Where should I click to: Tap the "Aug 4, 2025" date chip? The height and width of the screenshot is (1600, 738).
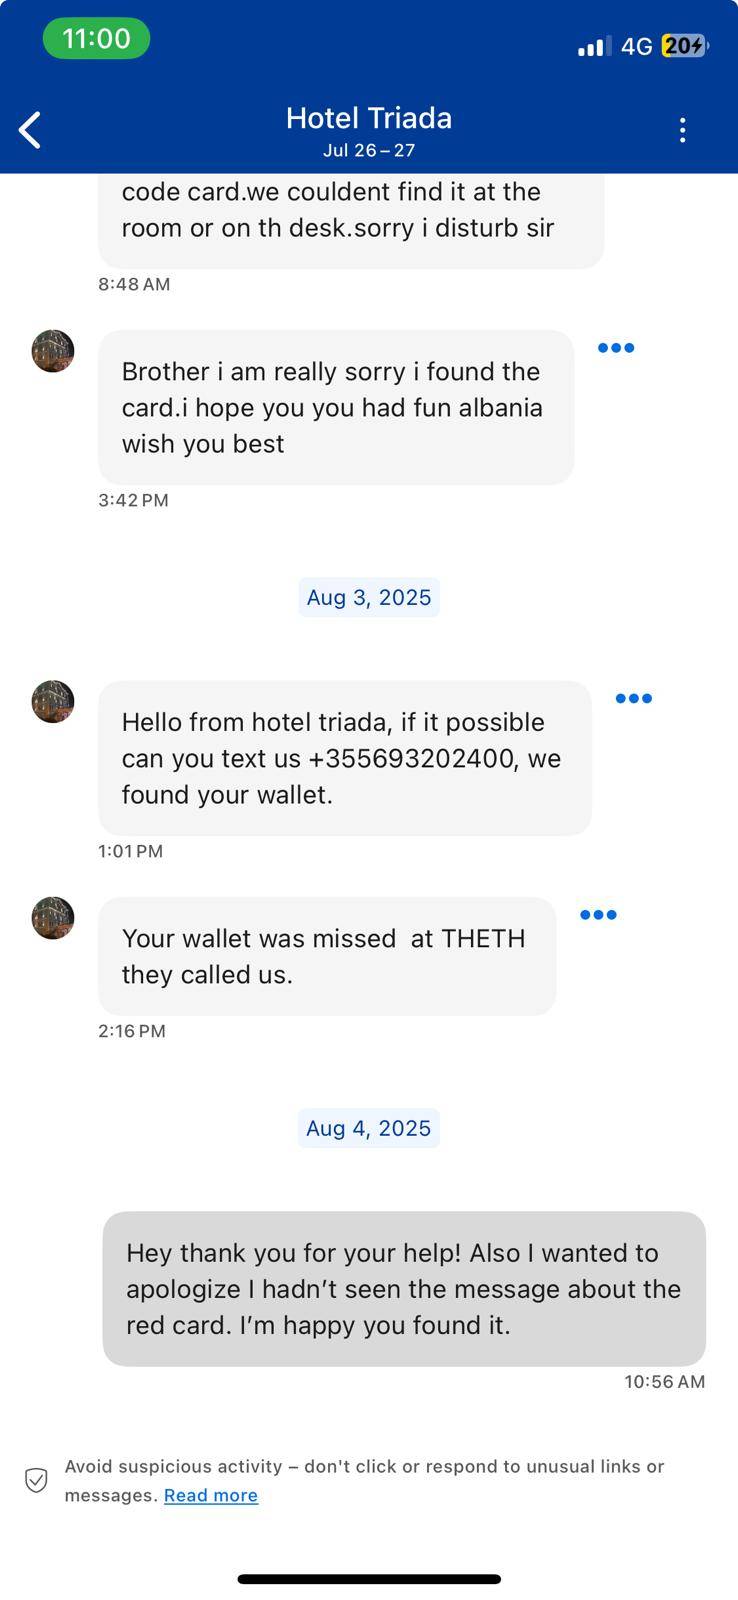(x=369, y=1128)
